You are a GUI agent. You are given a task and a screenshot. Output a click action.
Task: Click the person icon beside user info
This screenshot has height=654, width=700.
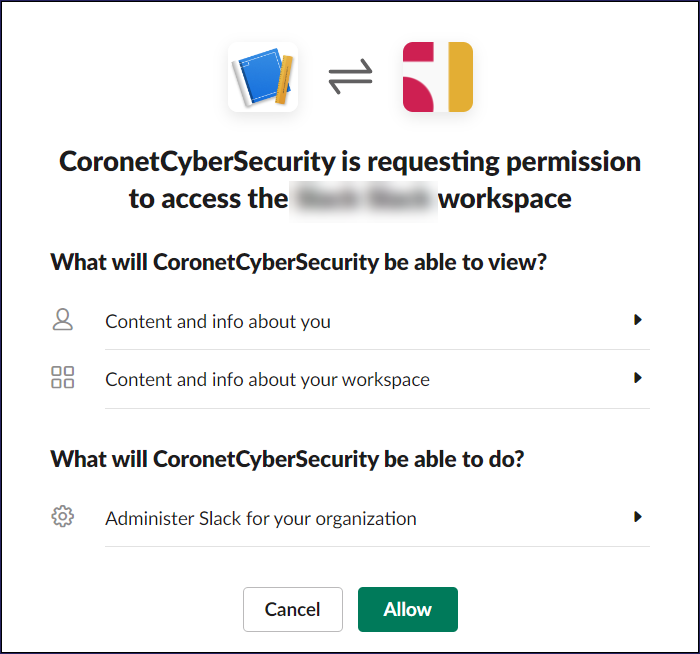(63, 320)
